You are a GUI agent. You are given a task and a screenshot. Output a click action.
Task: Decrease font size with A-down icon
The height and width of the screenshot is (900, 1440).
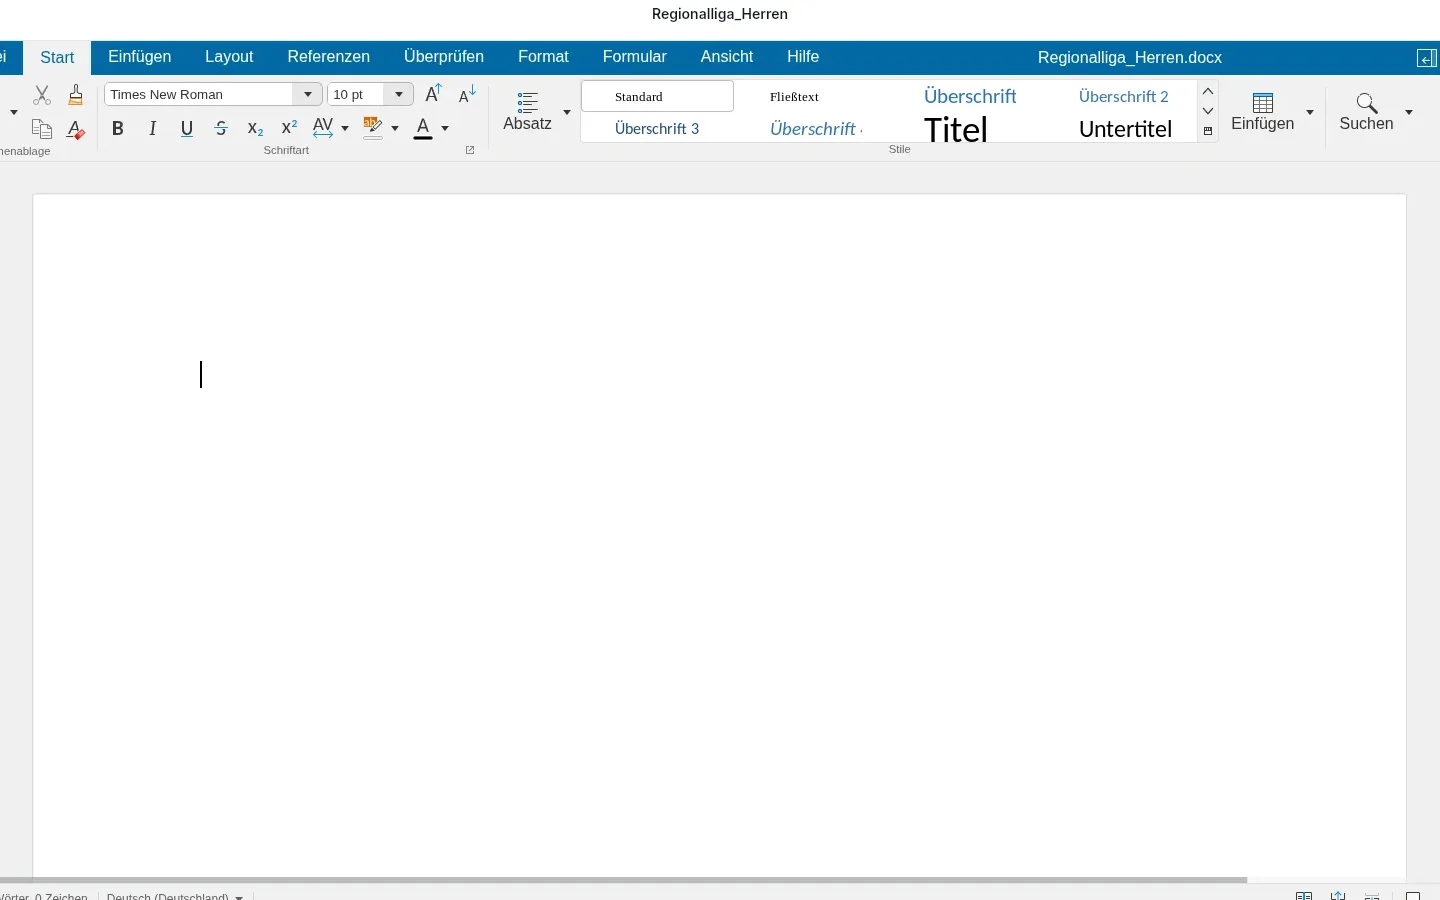pos(467,94)
